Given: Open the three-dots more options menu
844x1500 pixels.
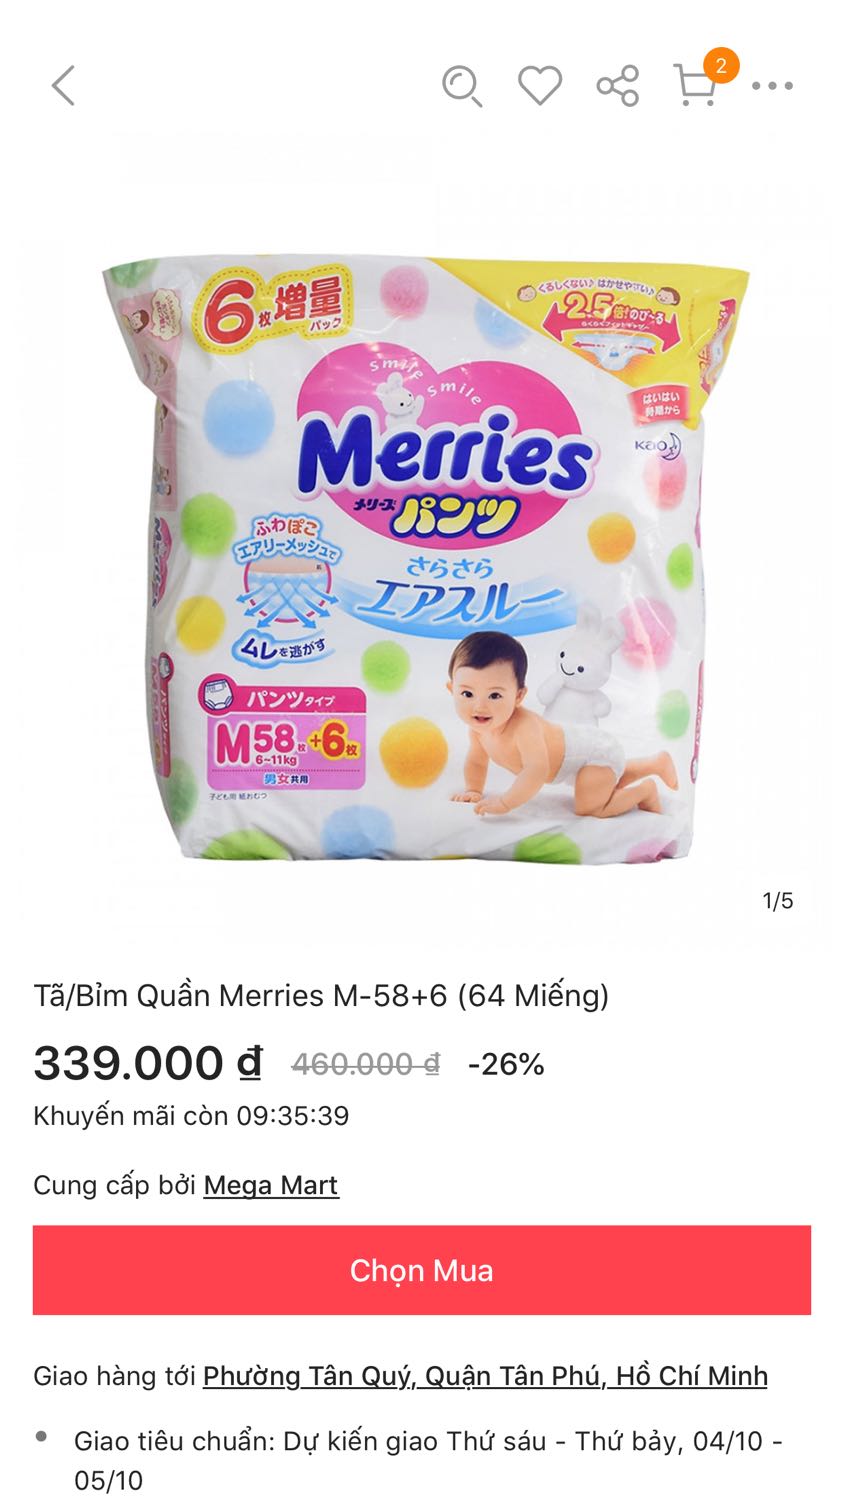Looking at the screenshot, I should (773, 86).
